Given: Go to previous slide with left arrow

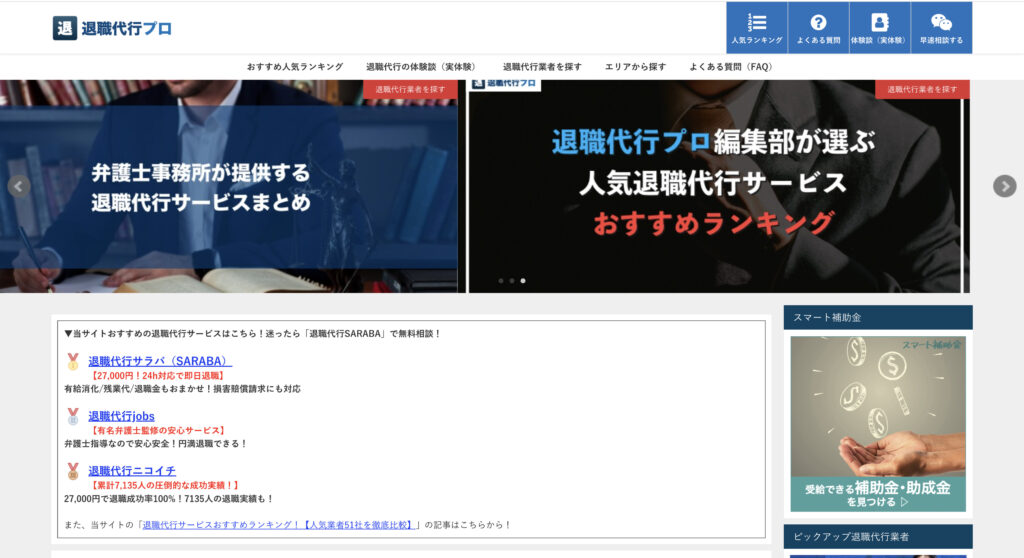Looking at the screenshot, I should tap(18, 186).
